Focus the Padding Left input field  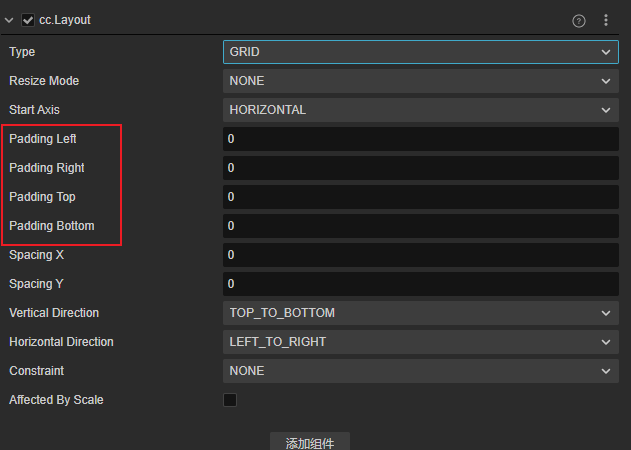(420, 139)
